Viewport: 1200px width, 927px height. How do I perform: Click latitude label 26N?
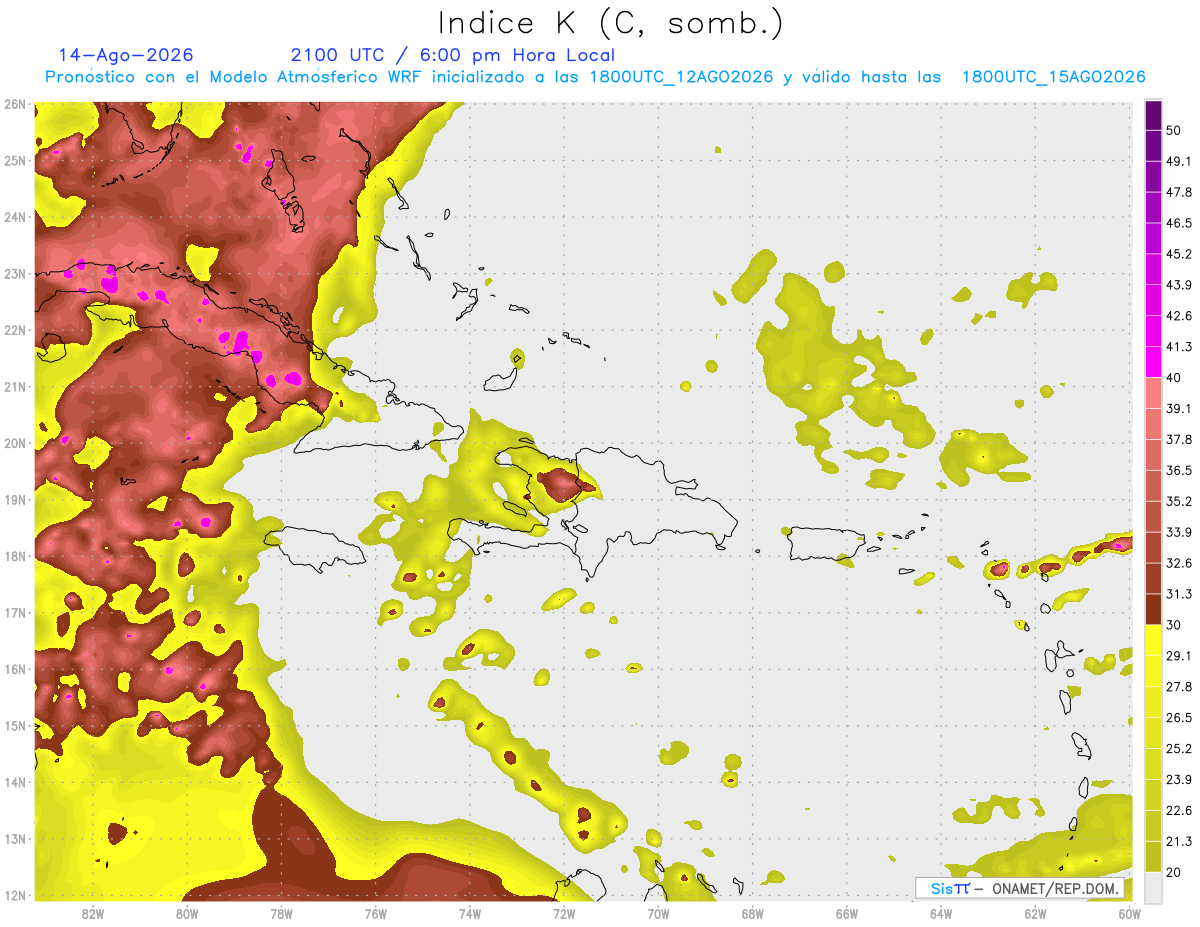[14, 104]
